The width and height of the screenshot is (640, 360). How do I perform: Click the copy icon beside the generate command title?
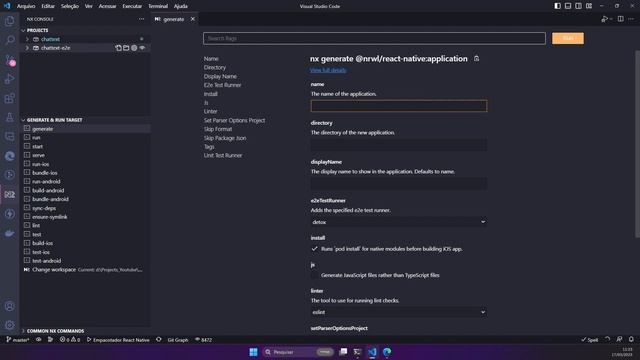(476, 59)
